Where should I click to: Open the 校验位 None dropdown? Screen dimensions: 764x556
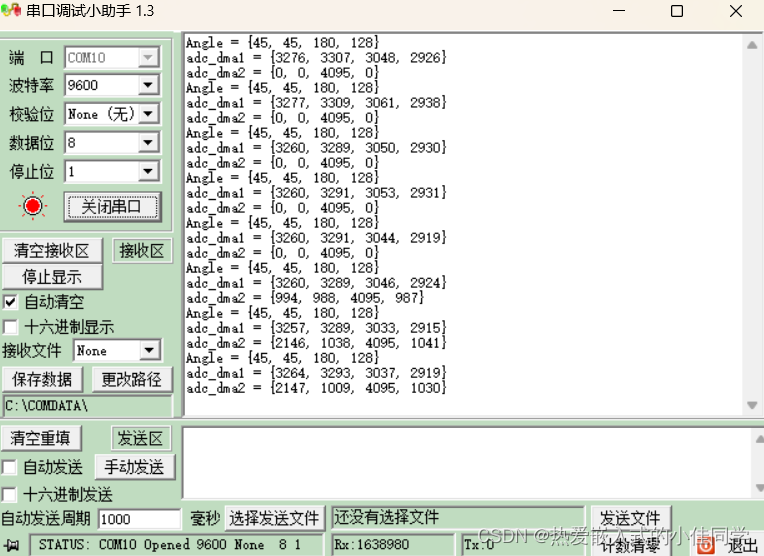point(148,114)
